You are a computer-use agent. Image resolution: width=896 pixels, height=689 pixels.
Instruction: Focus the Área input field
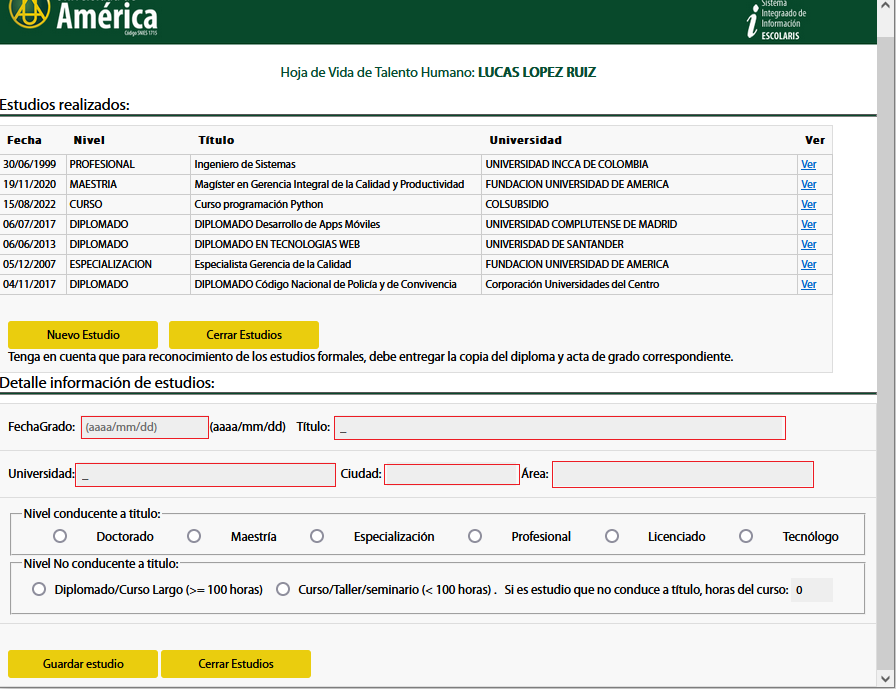click(x=683, y=474)
